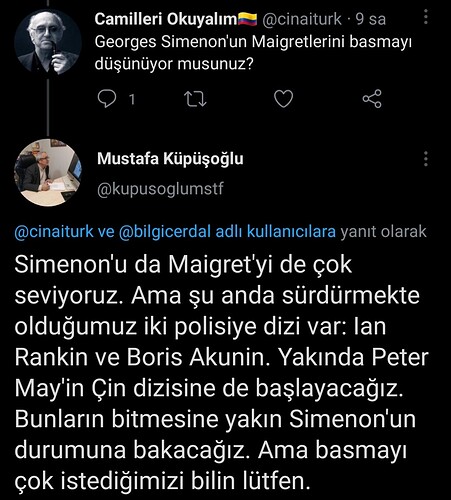Go to the Camilleri Okuyalım display name

point(166,19)
